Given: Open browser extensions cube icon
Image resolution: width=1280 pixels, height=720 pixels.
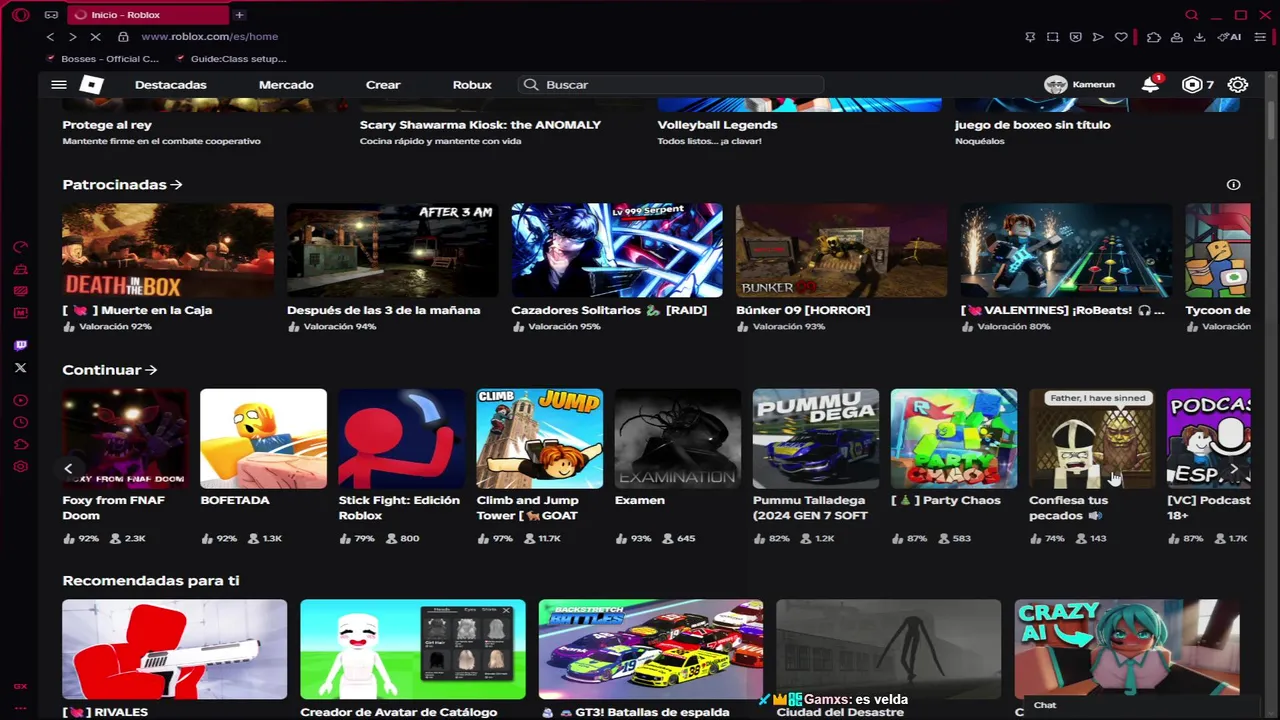Looking at the screenshot, I should pyautogui.click(x=1153, y=37).
